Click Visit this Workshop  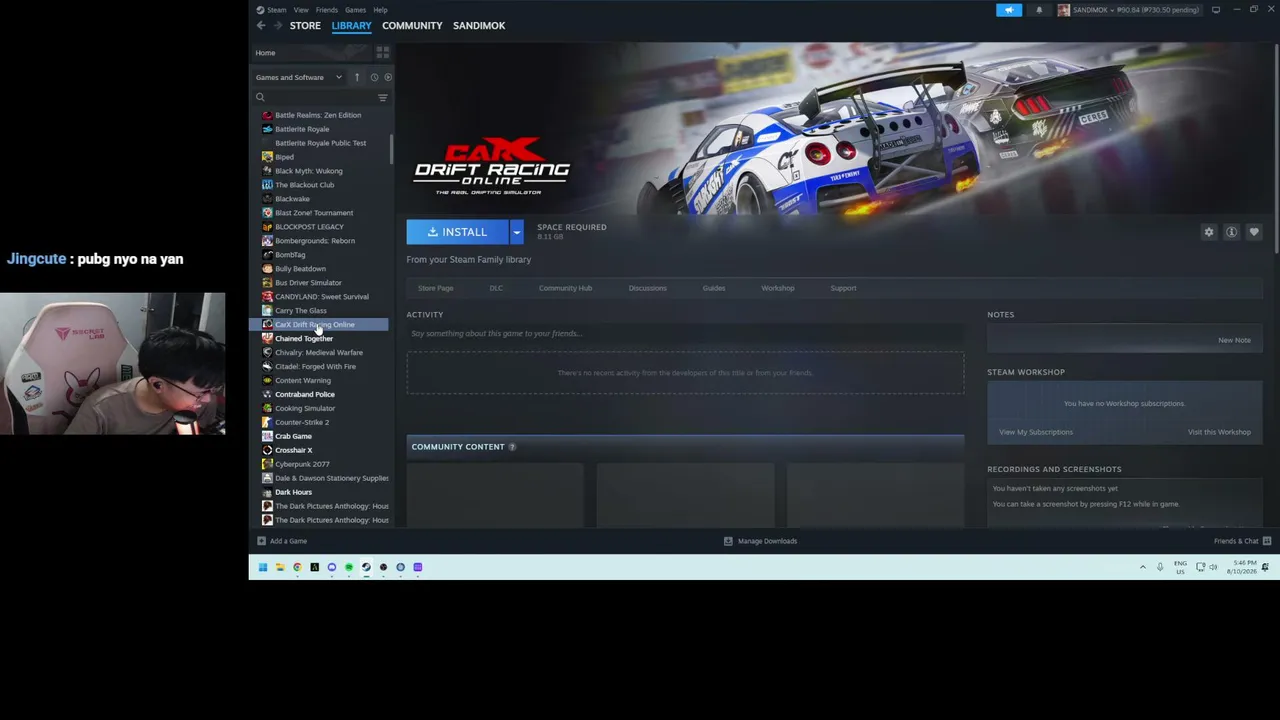point(1219,432)
